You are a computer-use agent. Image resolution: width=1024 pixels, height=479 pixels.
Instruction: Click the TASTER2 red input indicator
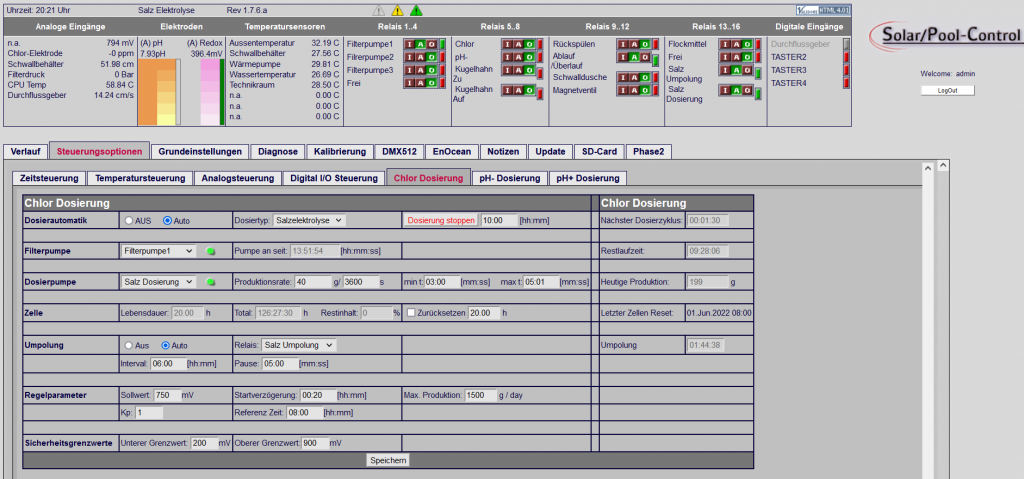(846, 57)
